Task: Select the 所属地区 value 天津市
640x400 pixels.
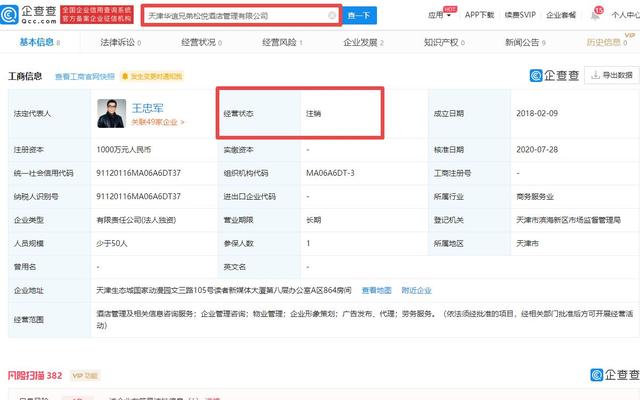Action: 527,243
